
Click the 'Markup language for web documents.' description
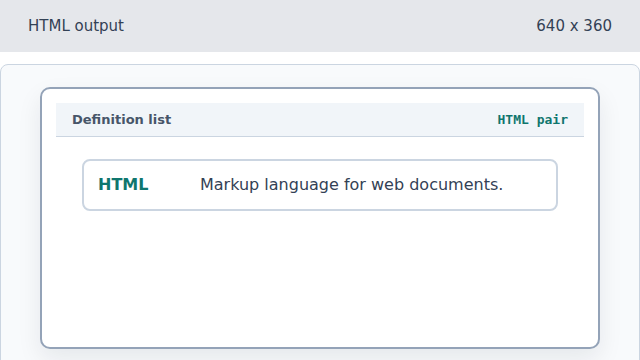pyautogui.click(x=351, y=184)
